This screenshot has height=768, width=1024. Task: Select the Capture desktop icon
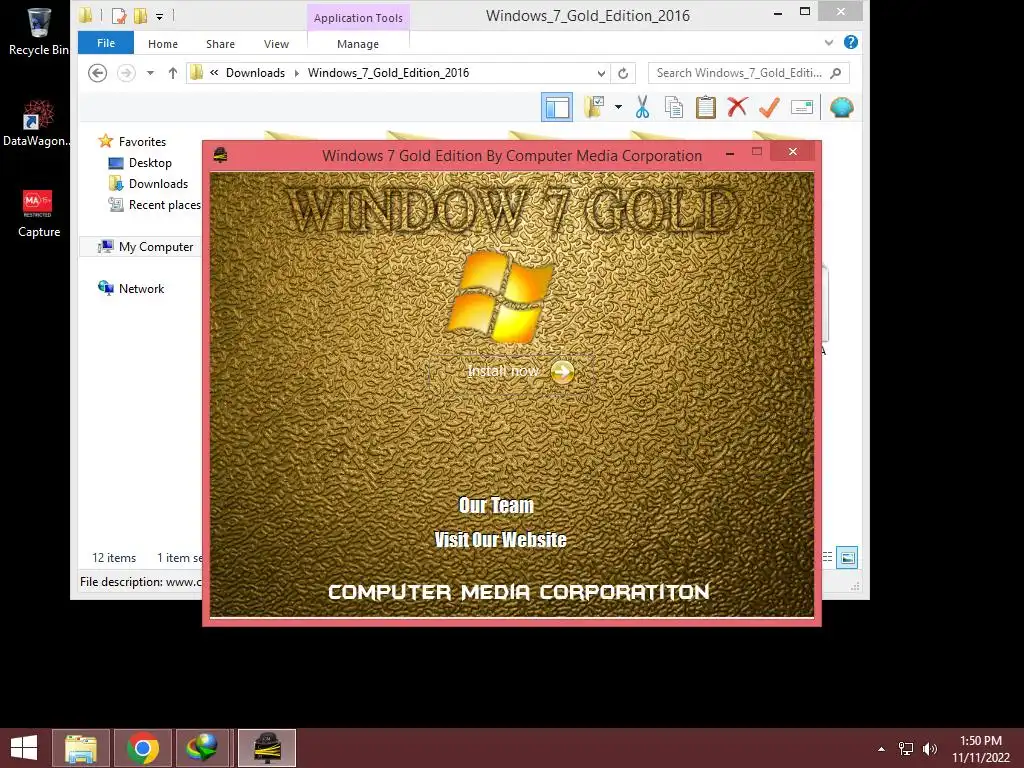point(38,214)
